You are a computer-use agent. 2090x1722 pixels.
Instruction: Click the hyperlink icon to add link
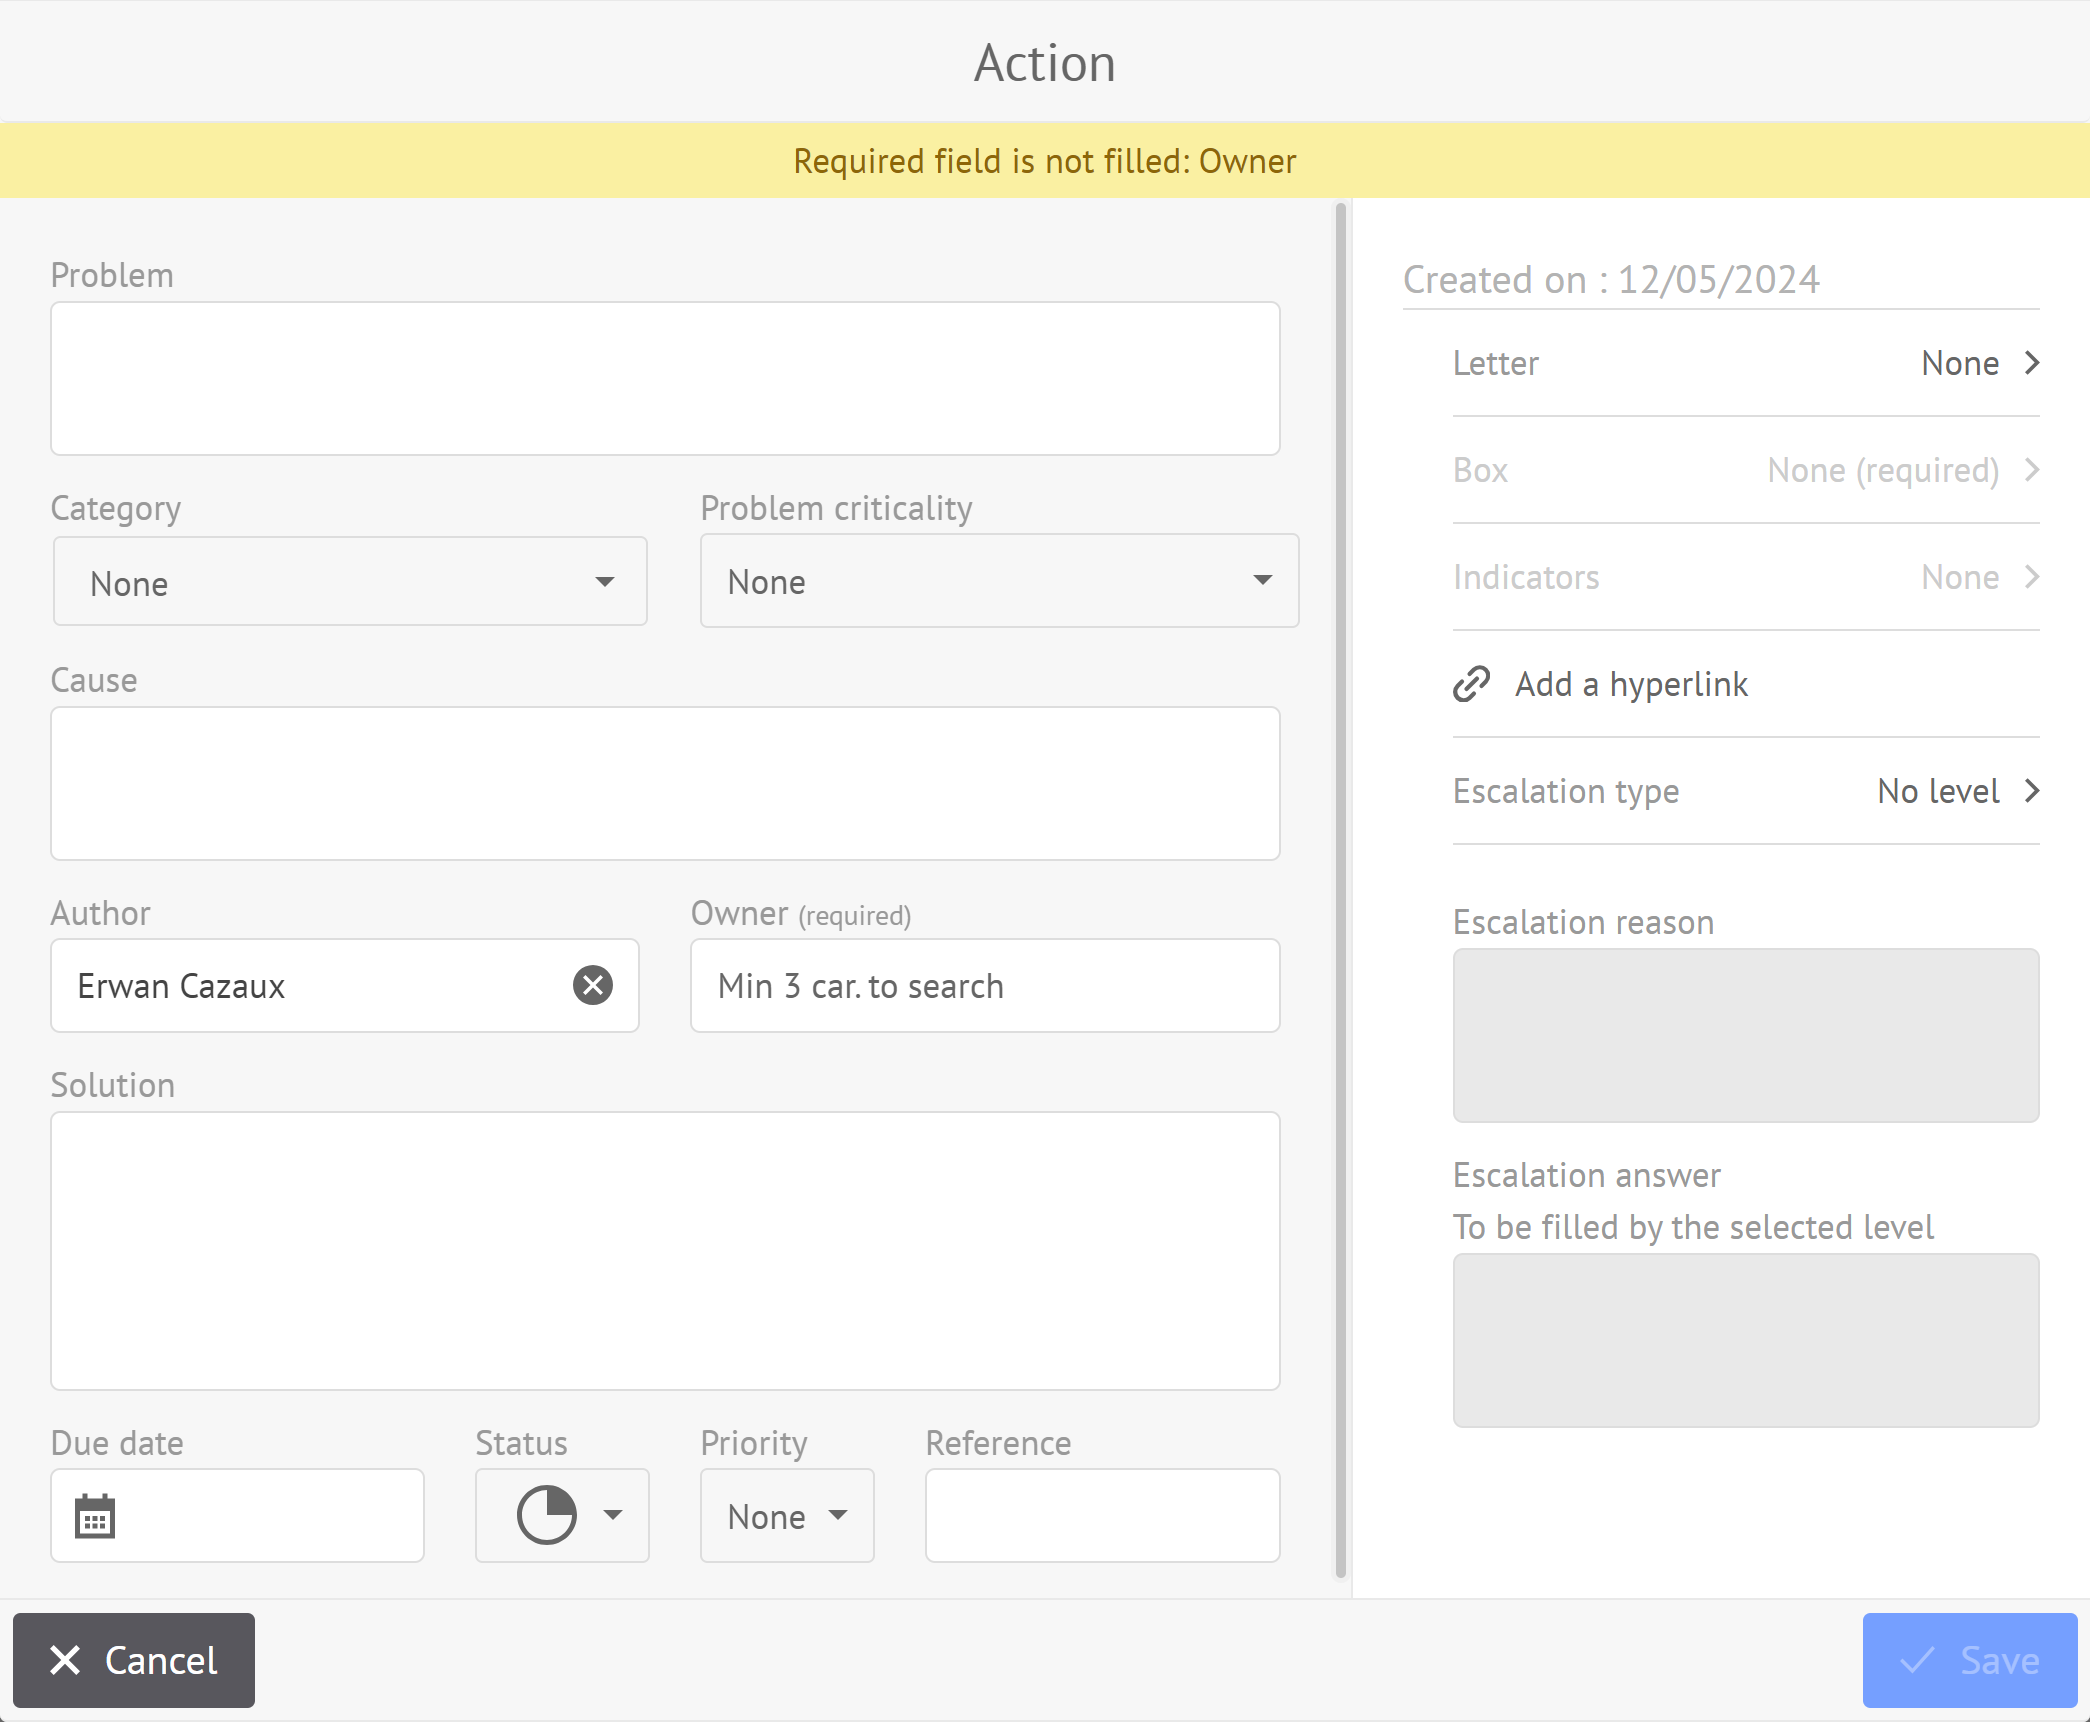(x=1470, y=682)
